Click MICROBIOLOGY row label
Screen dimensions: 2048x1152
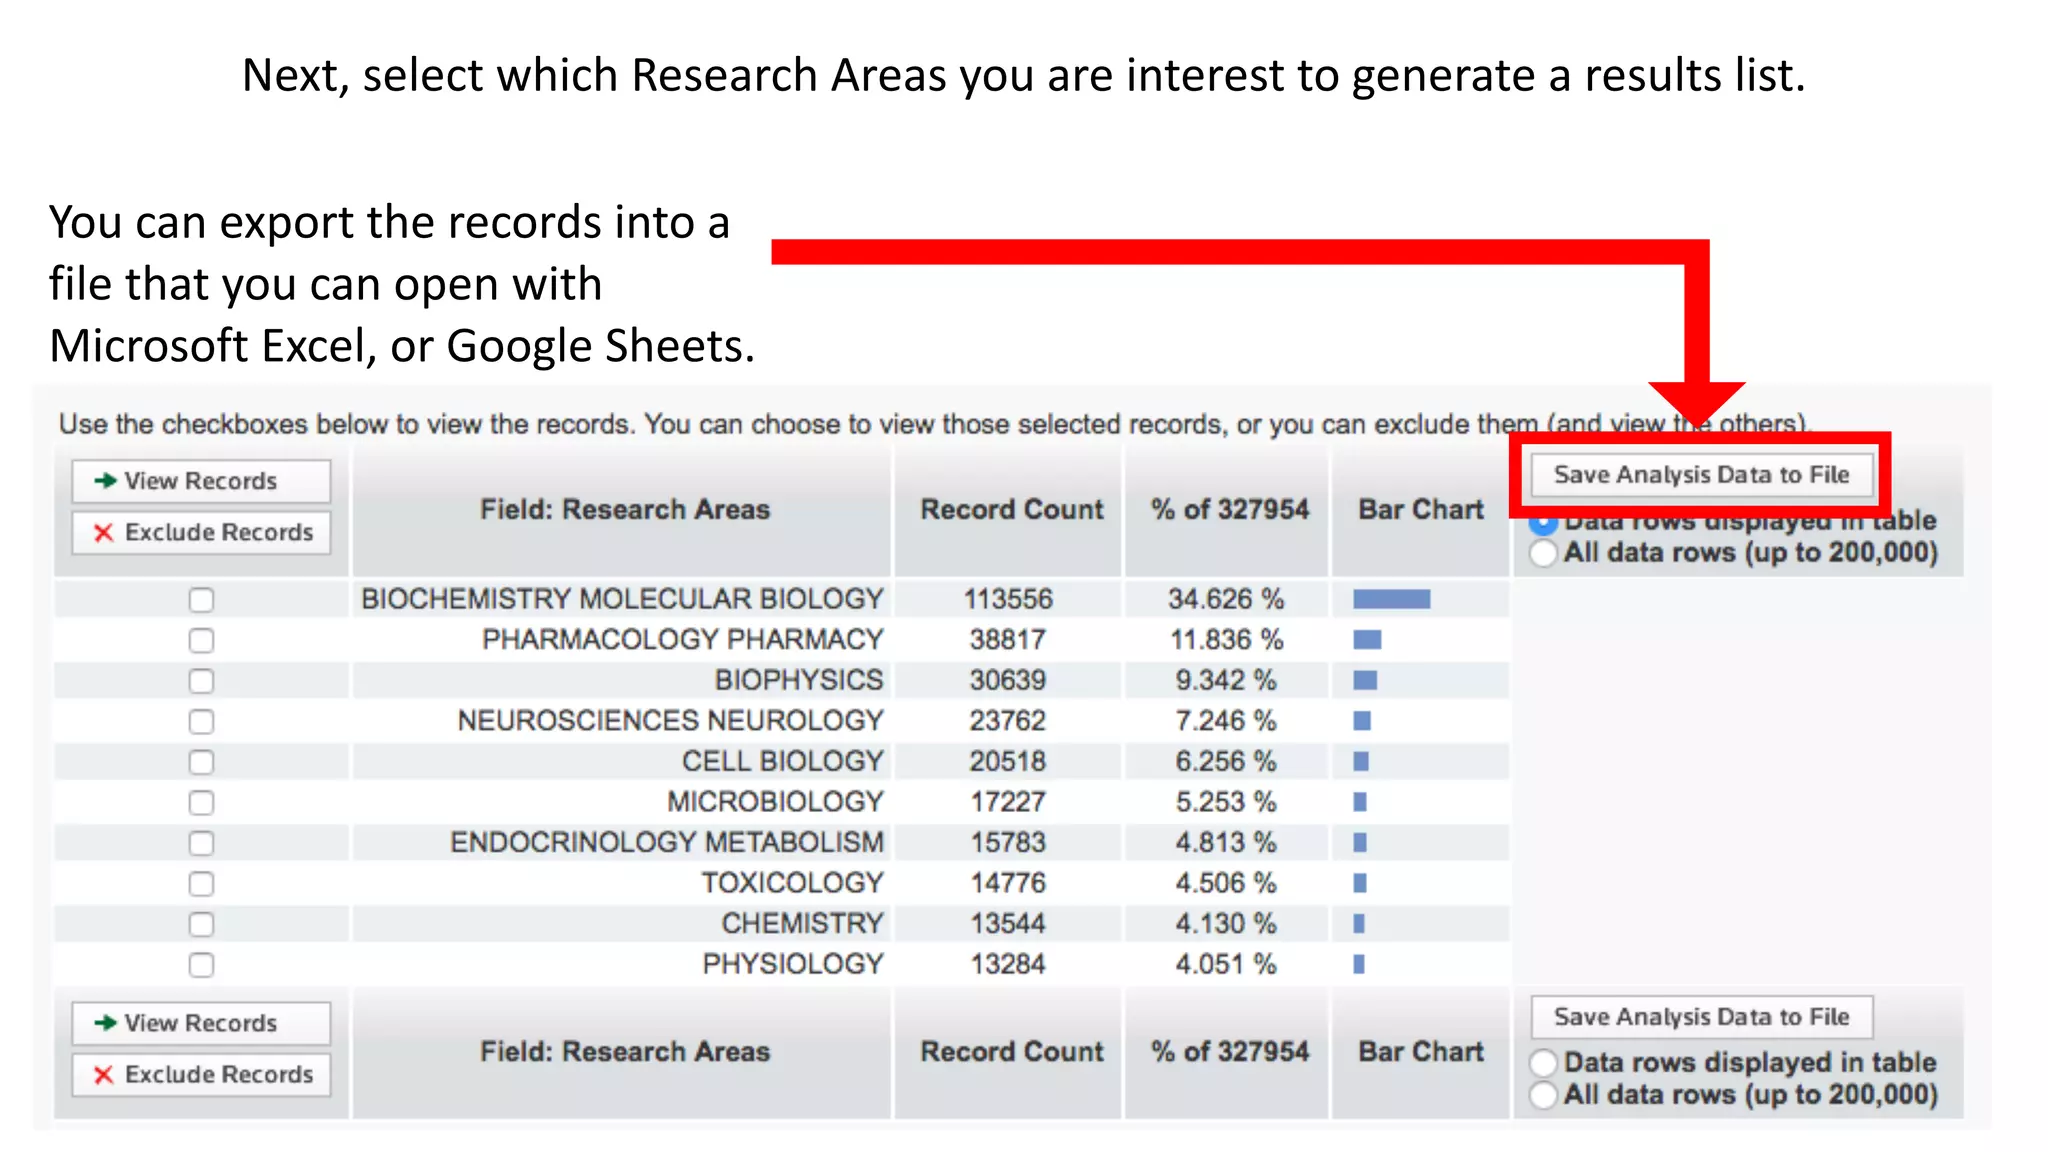click(x=776, y=801)
